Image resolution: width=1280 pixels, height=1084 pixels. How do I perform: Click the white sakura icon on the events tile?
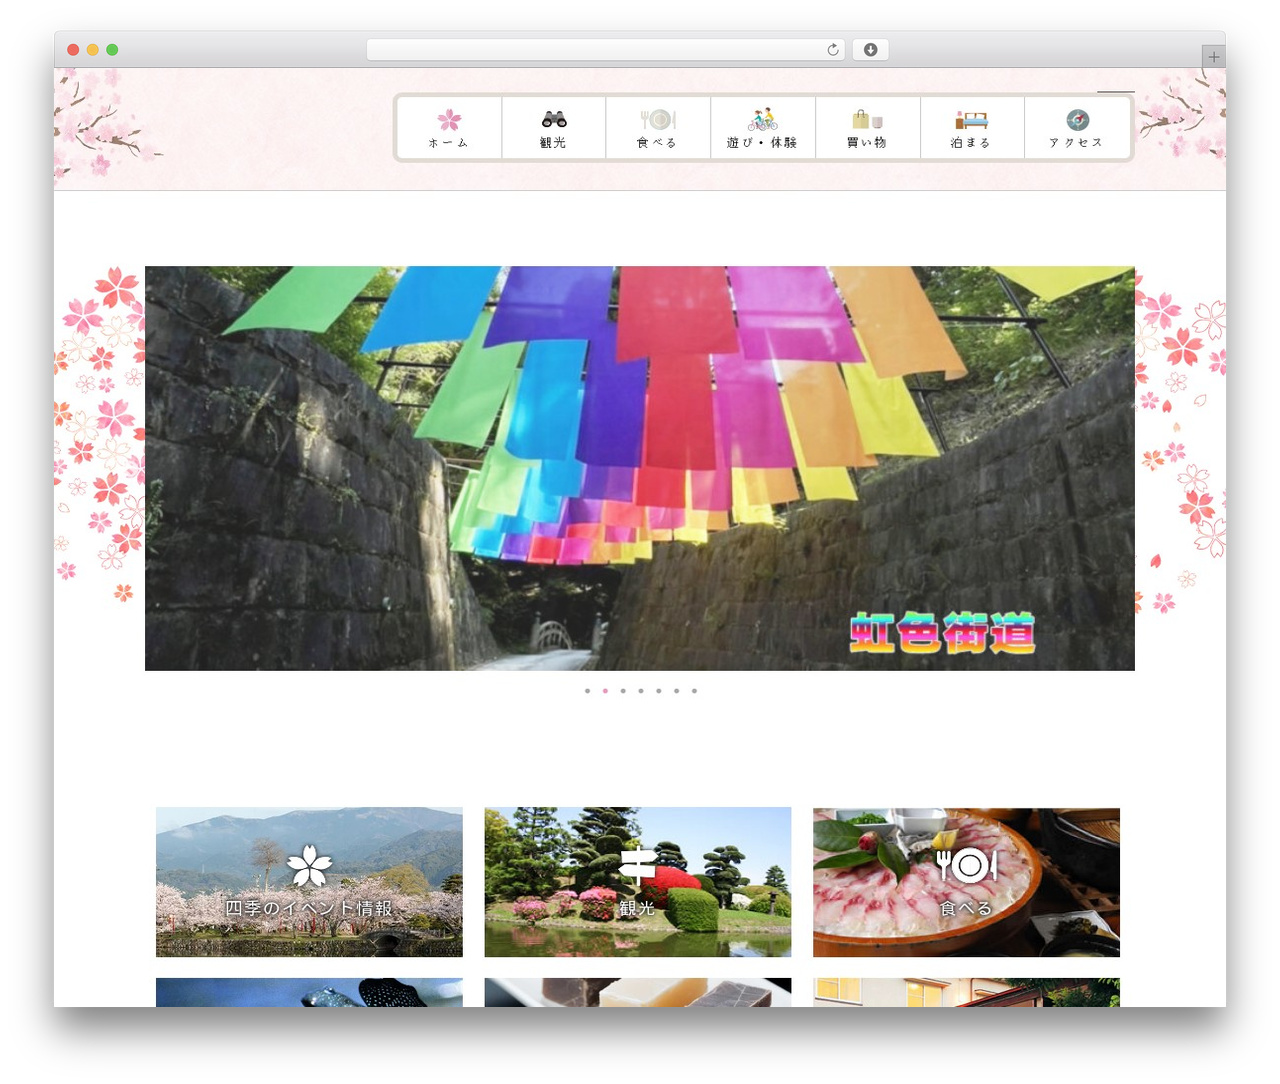pyautogui.click(x=310, y=866)
